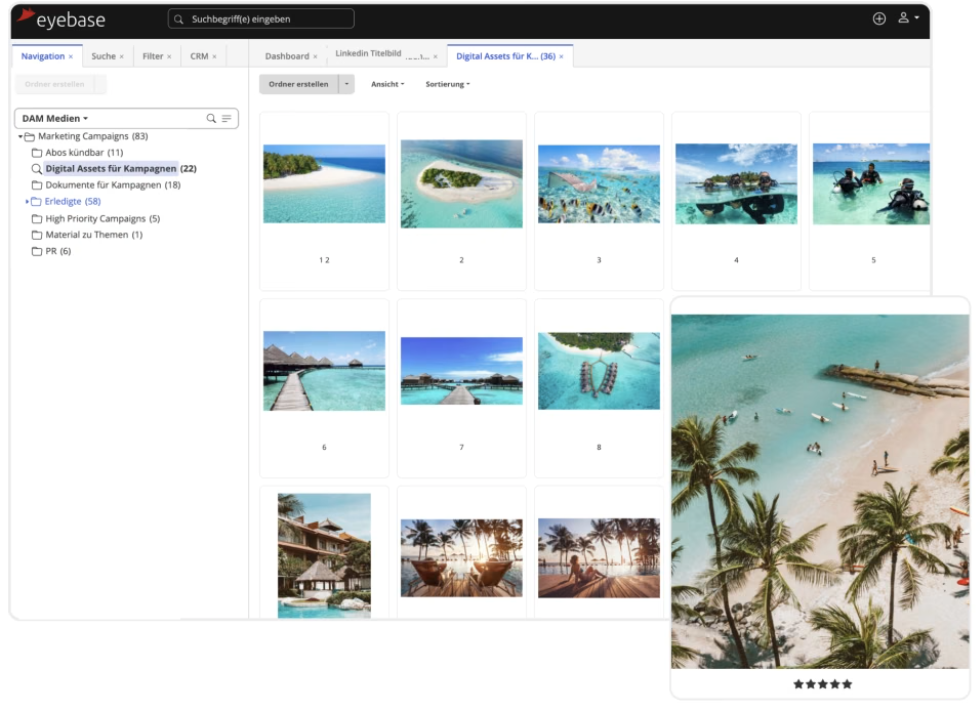Select Marketing Campaigns (83) root folder
This screenshot has height=704, width=980.
(93, 136)
